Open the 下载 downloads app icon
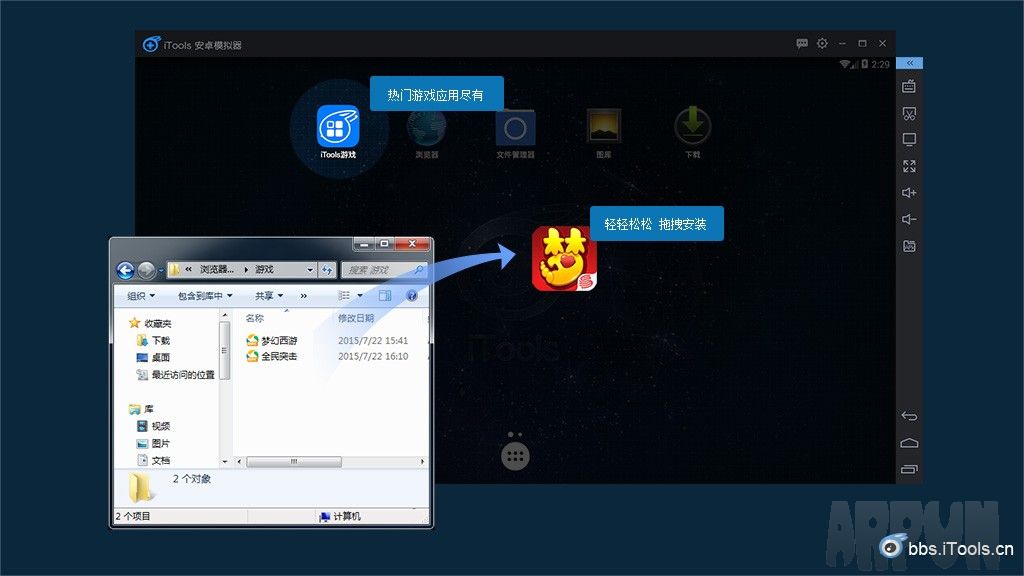This screenshot has width=1024, height=576. 692,126
